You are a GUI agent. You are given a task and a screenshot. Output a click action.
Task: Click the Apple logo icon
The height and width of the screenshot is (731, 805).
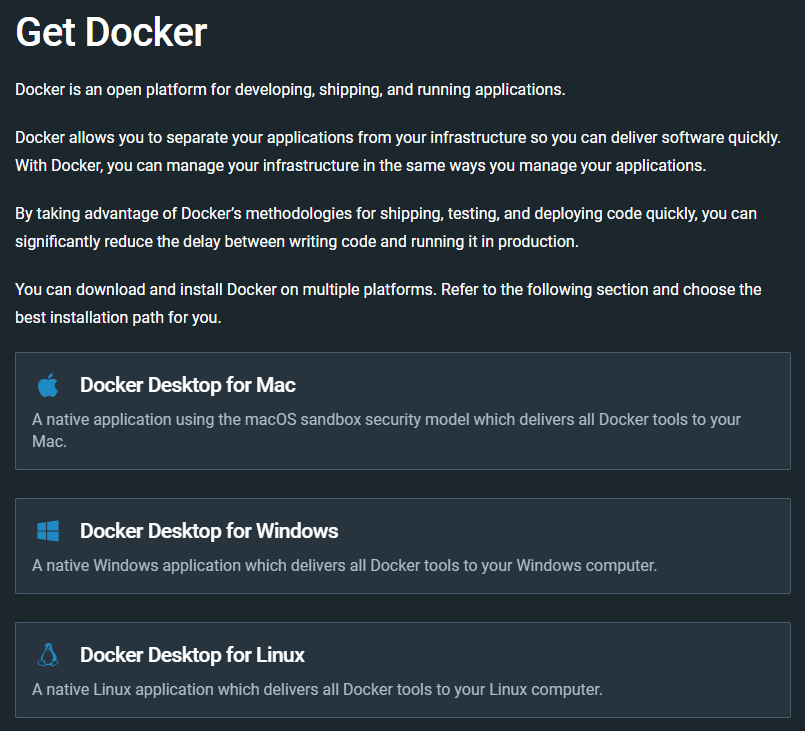click(48, 385)
